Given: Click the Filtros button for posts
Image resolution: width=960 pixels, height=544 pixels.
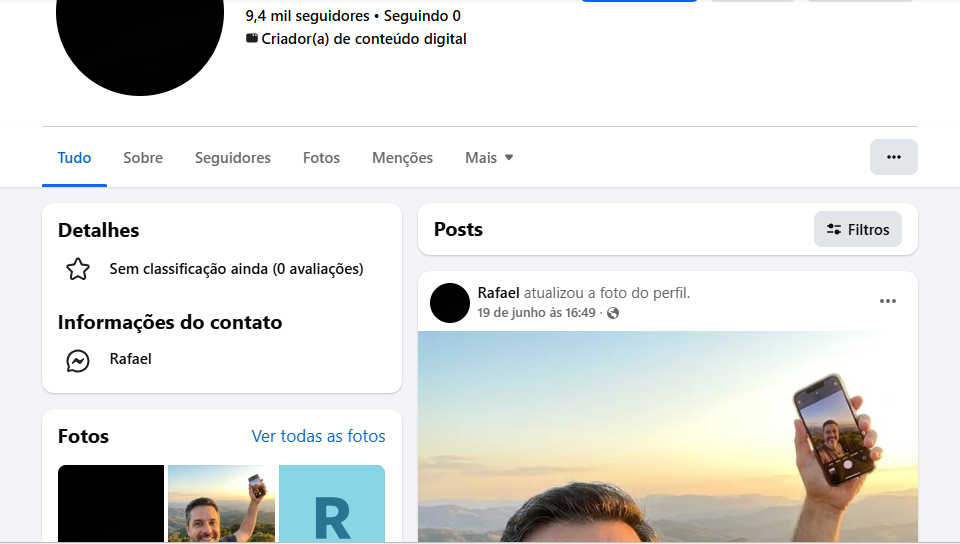Looking at the screenshot, I should (x=857, y=229).
